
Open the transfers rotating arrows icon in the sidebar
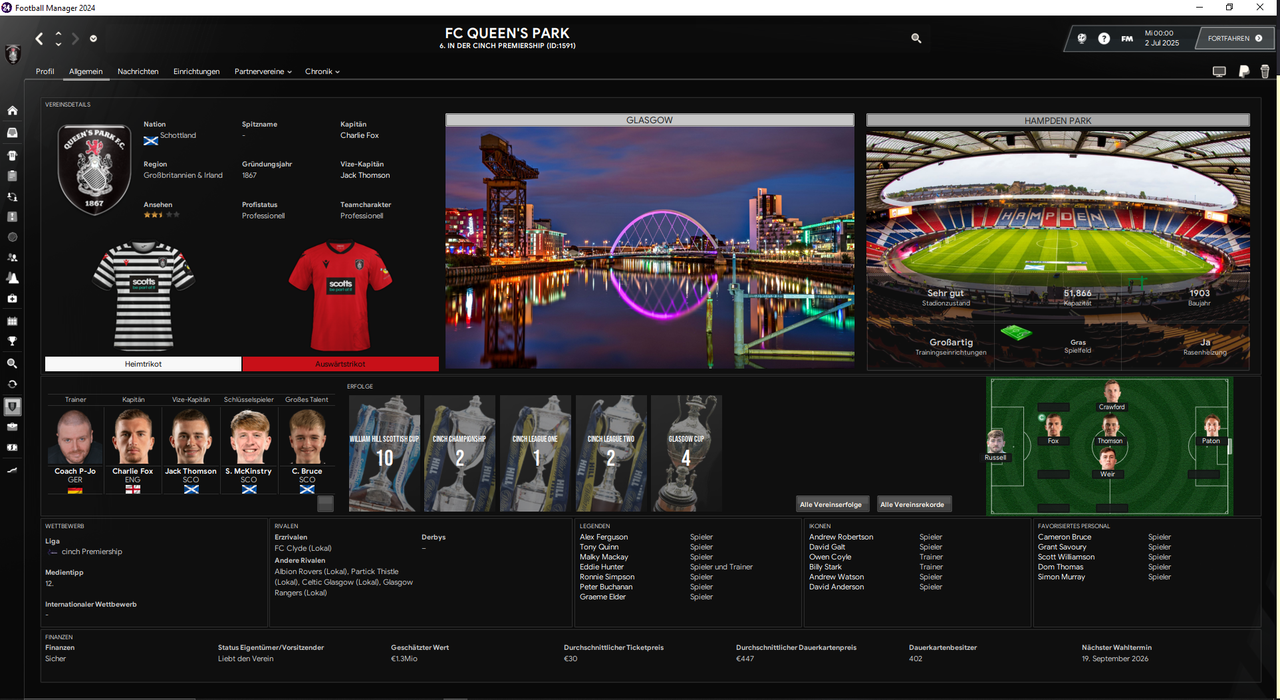(12, 384)
